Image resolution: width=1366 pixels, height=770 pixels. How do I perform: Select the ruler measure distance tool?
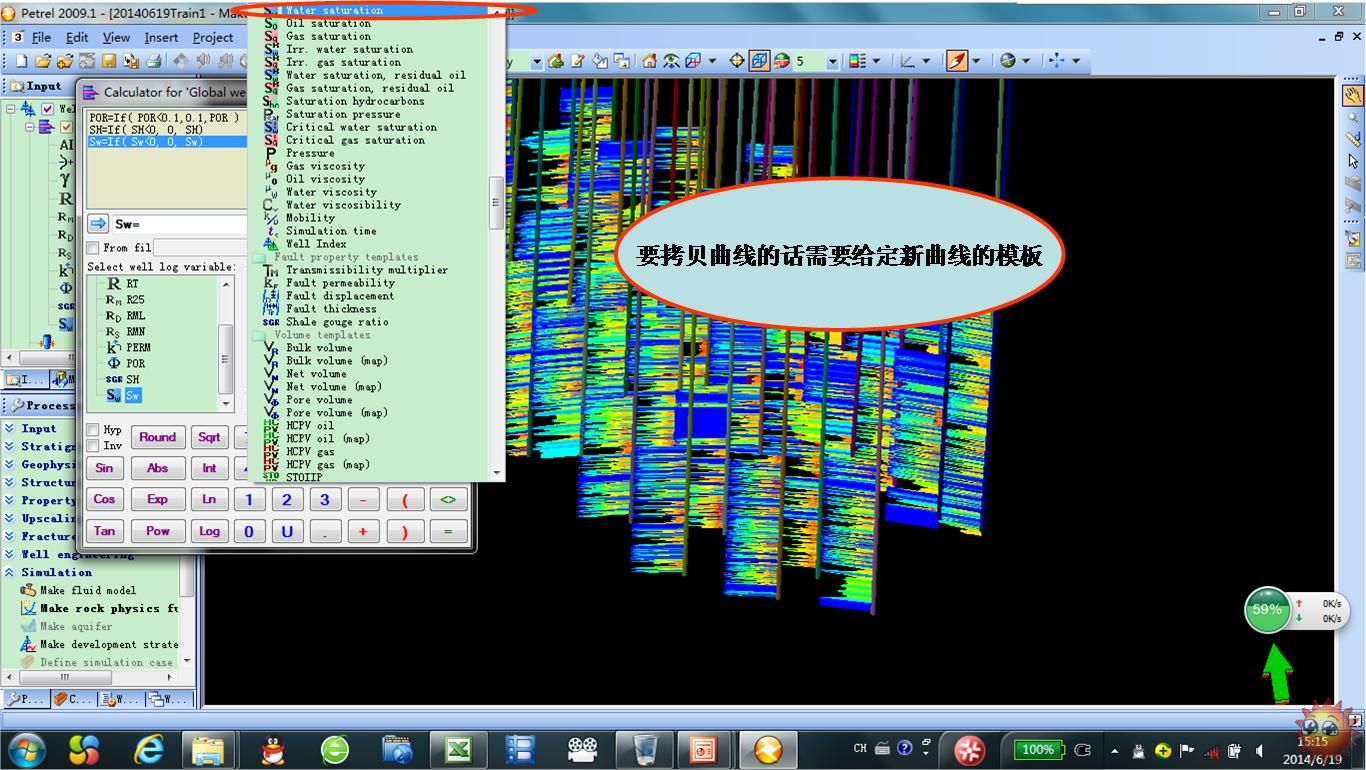pos(1352,139)
